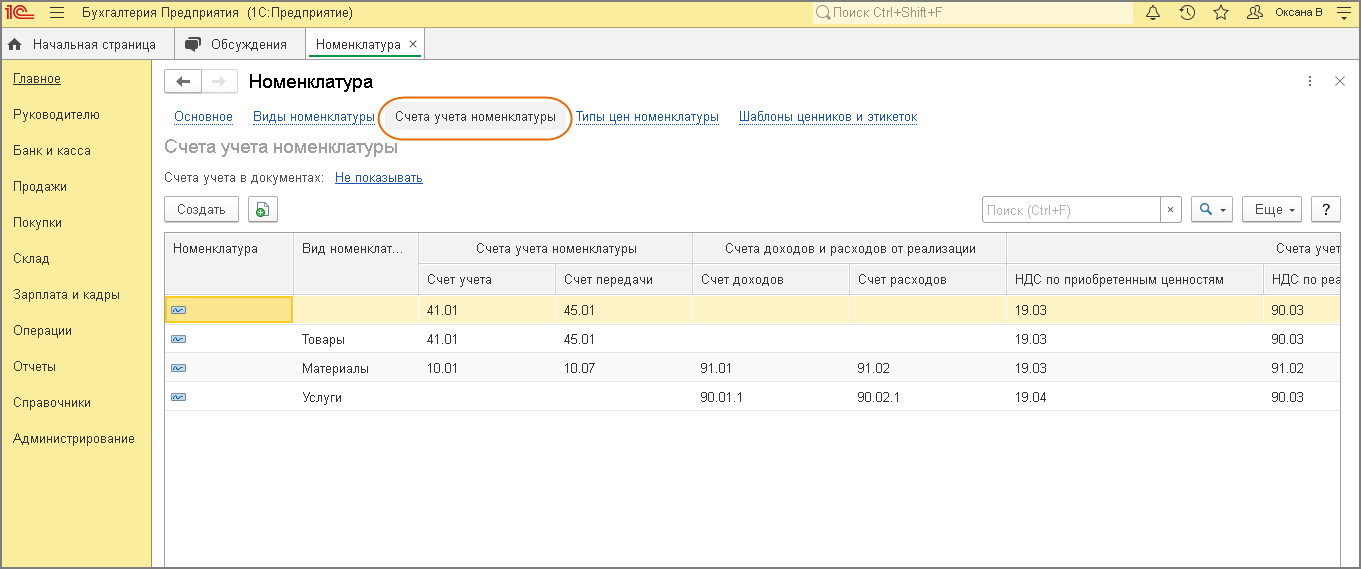Viewport: 1361px width, 569px height.
Task: Expand the magnifier search dropdown
Action: (1213, 209)
